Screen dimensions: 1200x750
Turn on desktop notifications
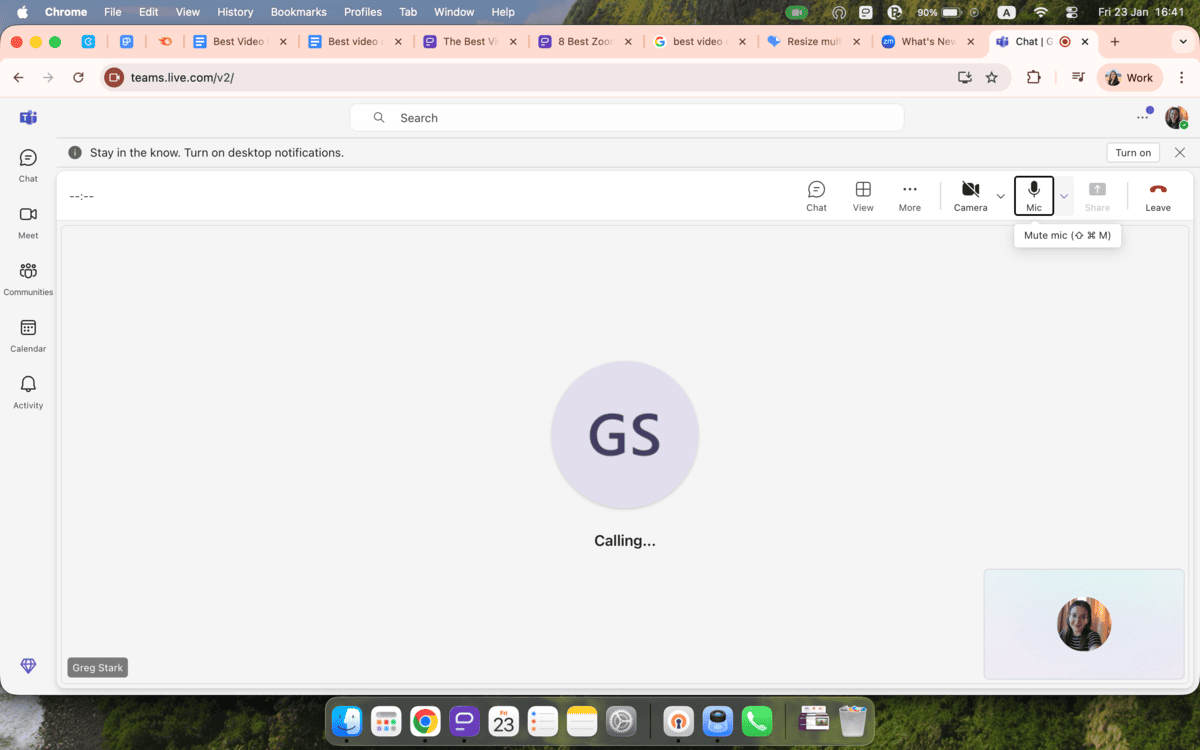(x=1132, y=152)
